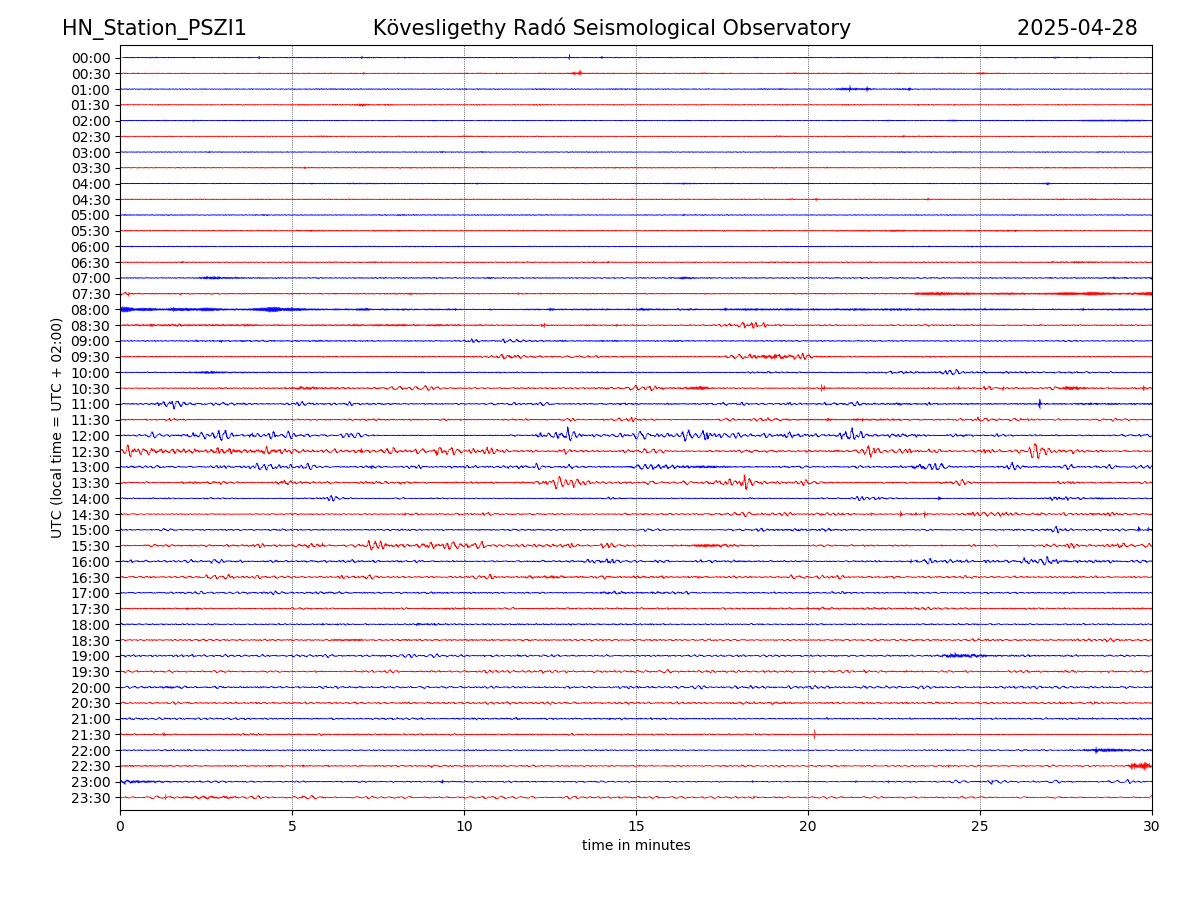Click the vertical UTC local time axis label

(x=57, y=428)
